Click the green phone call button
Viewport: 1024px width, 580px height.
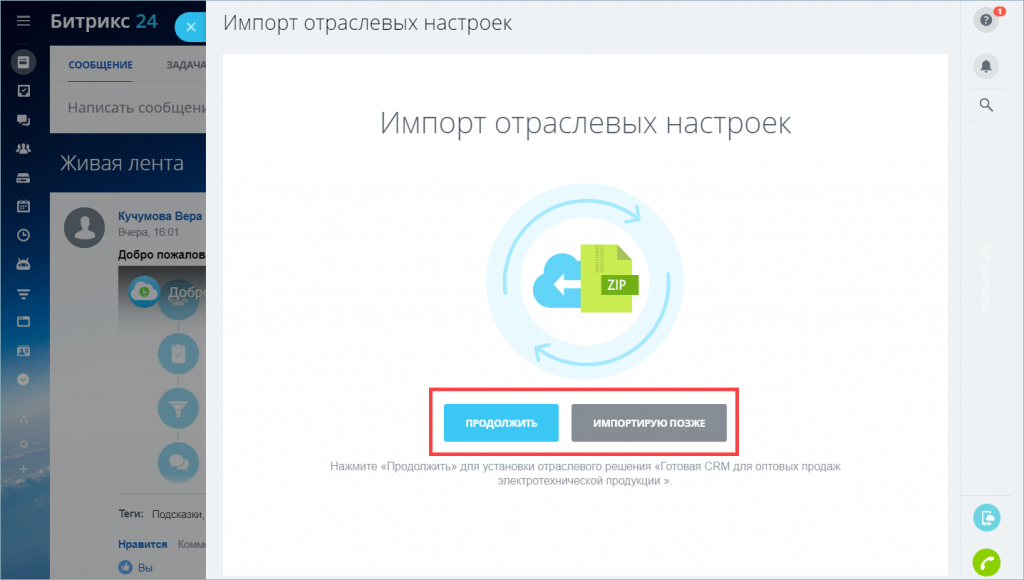coord(986,563)
